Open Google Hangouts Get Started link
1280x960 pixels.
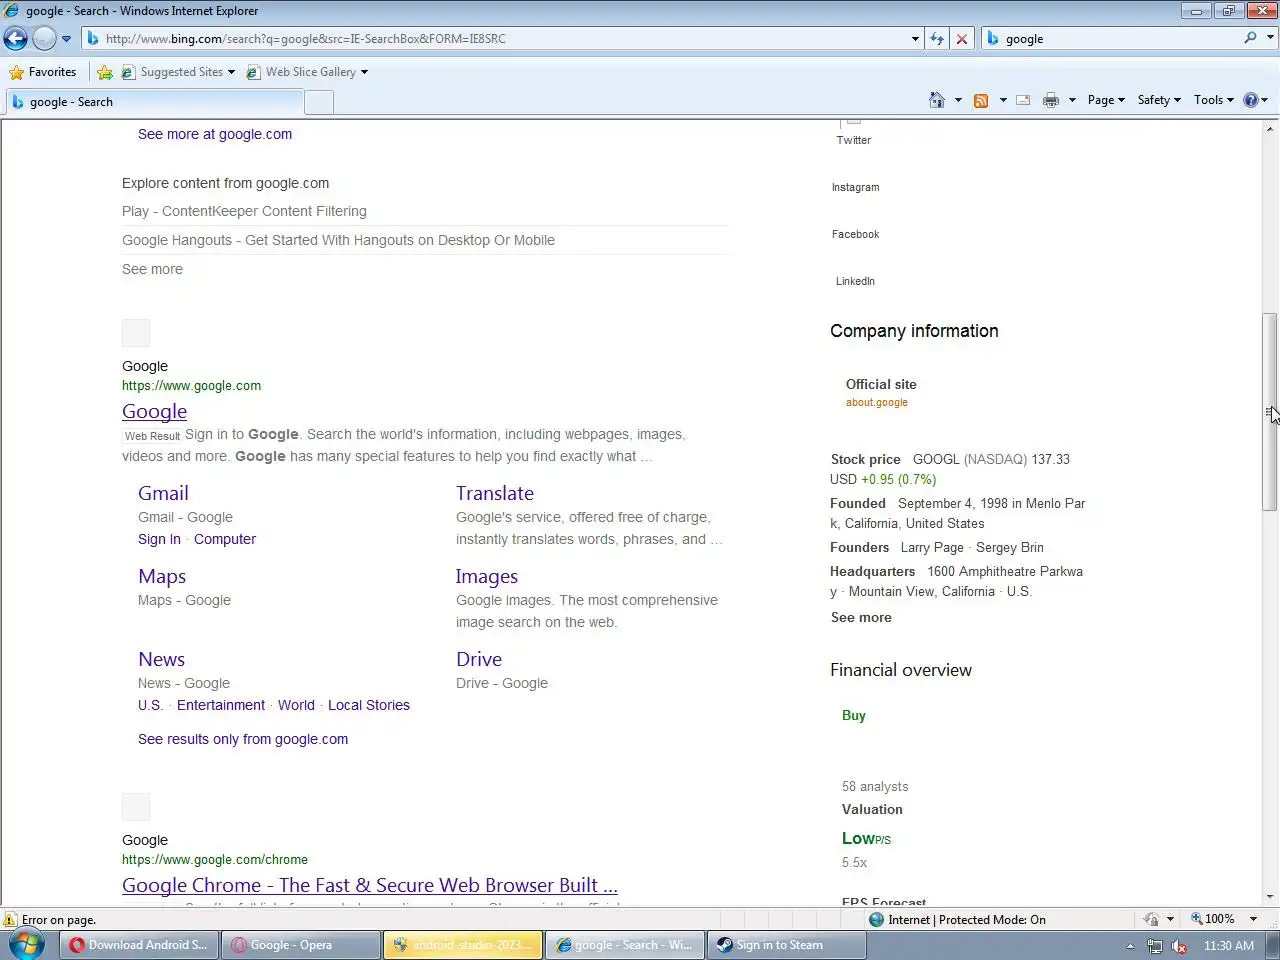click(338, 240)
